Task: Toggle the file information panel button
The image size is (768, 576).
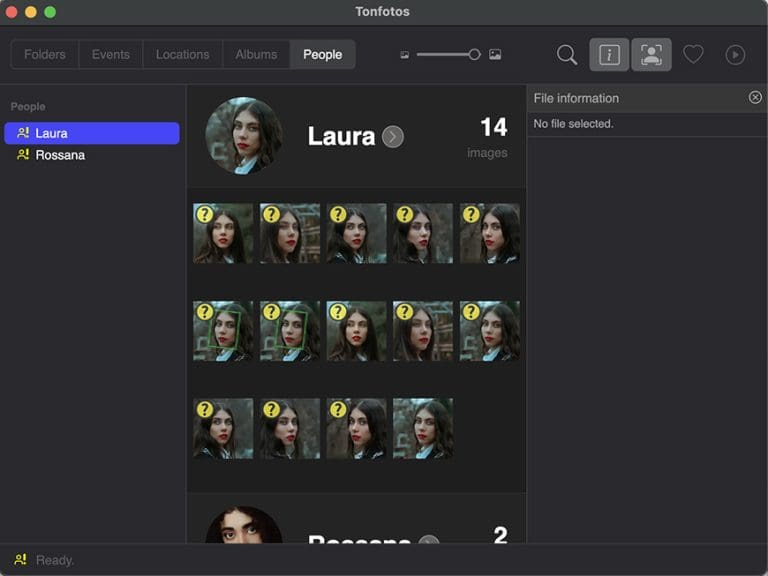Action: [609, 54]
